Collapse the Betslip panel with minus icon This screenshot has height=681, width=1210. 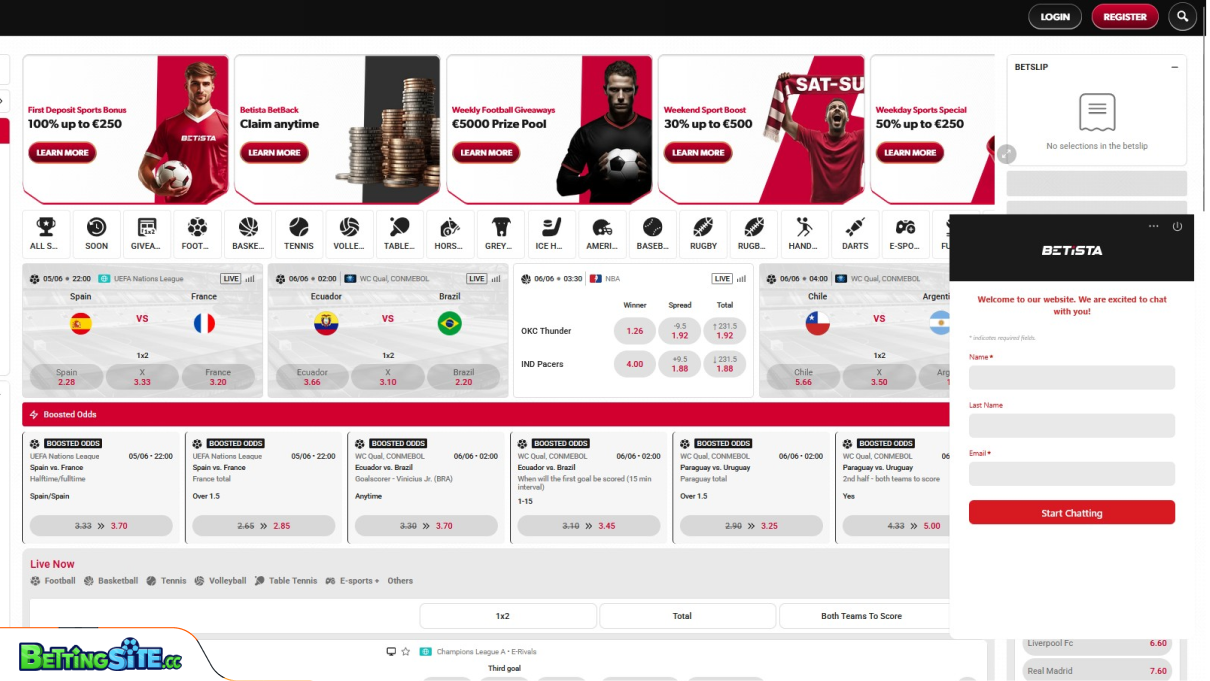1174,67
